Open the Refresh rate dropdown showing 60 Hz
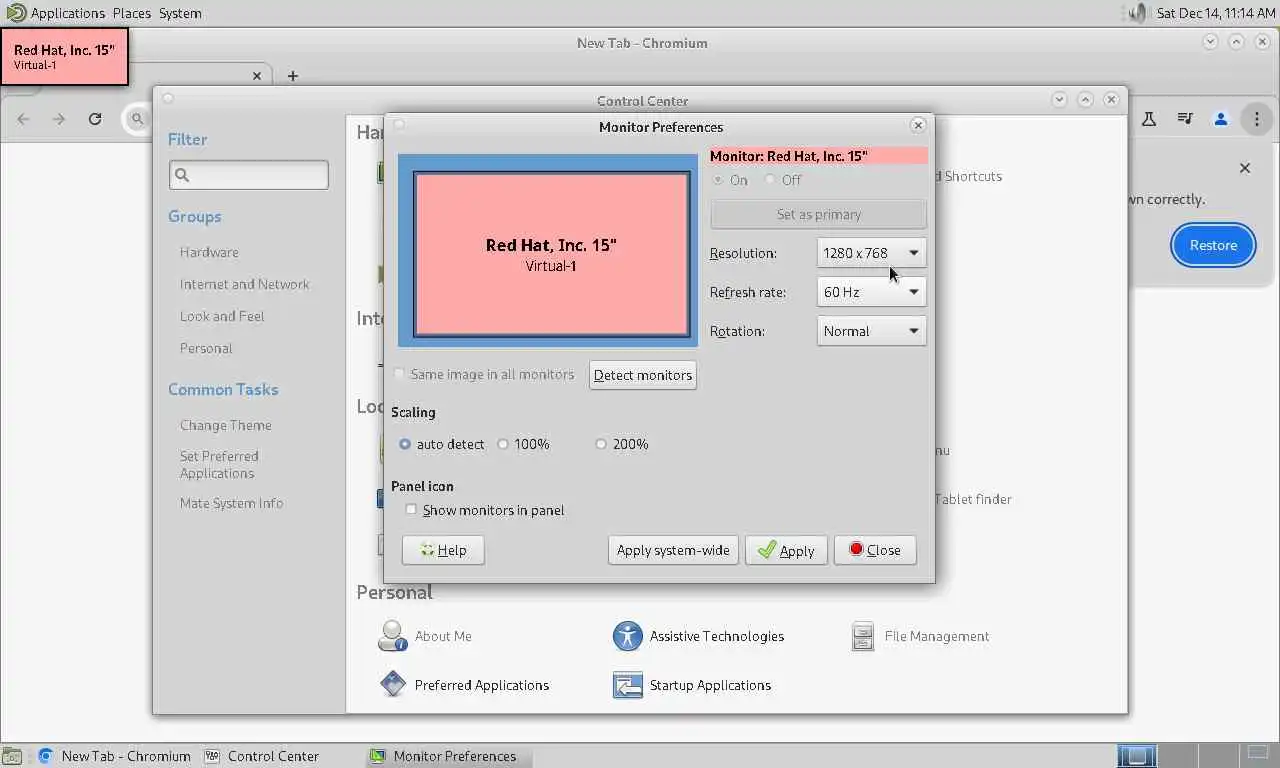 pos(871,292)
